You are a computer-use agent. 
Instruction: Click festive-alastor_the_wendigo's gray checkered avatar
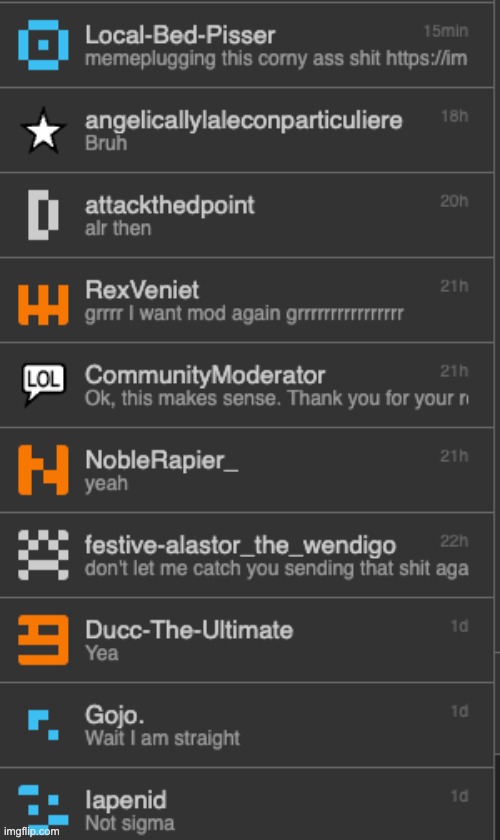43,555
